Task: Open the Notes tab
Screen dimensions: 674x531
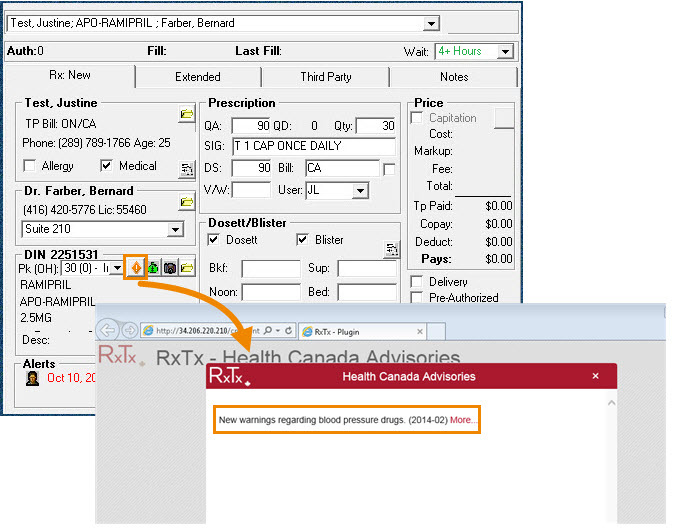Action: (454, 77)
